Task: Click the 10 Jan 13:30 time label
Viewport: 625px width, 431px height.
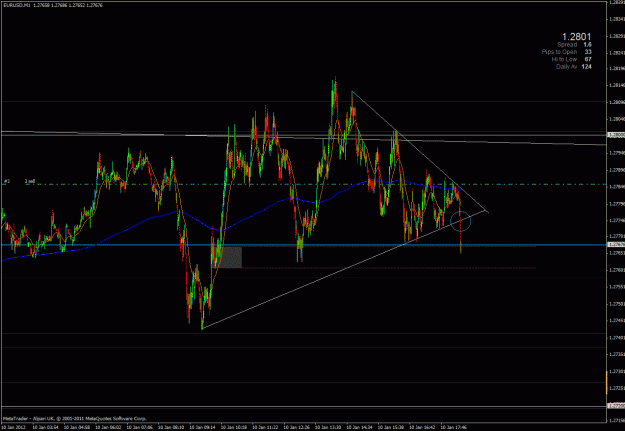Action: coord(328,427)
